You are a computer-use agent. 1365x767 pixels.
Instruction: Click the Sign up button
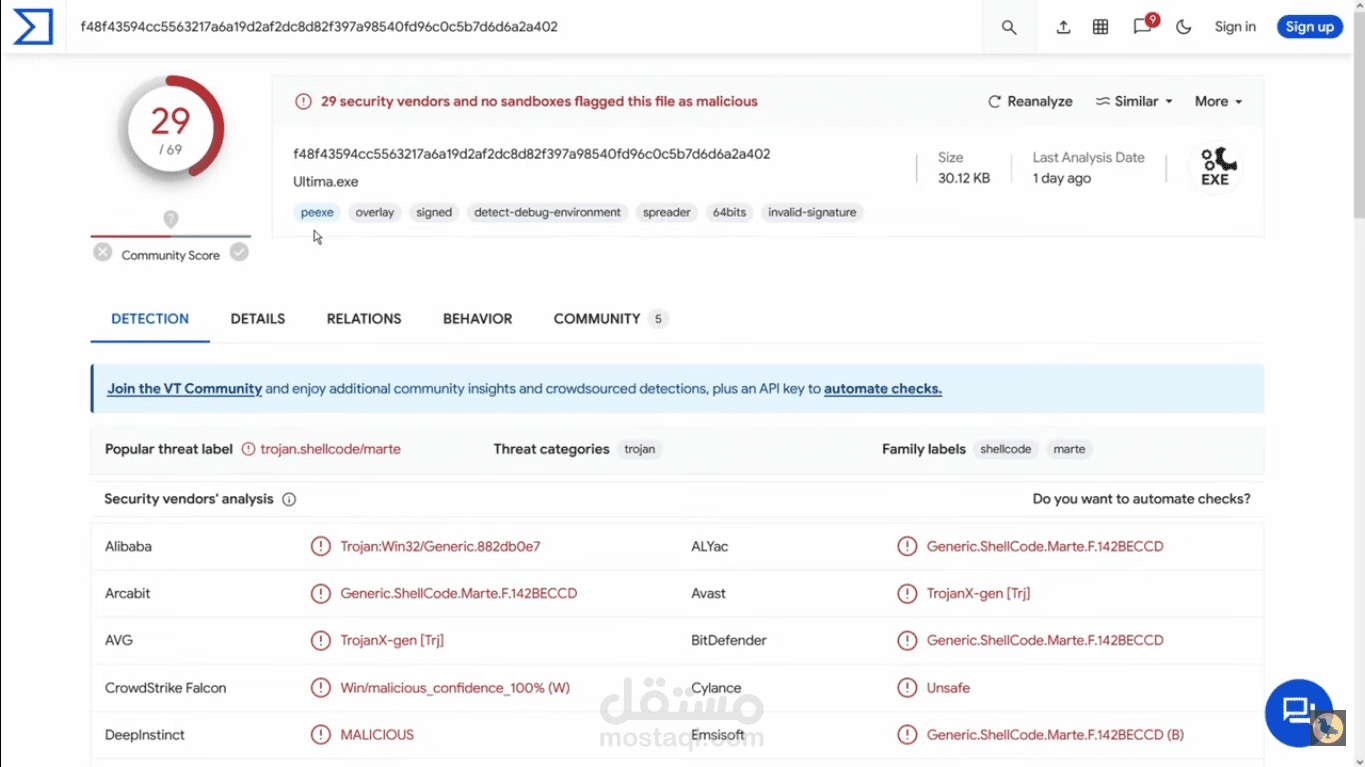point(1309,27)
